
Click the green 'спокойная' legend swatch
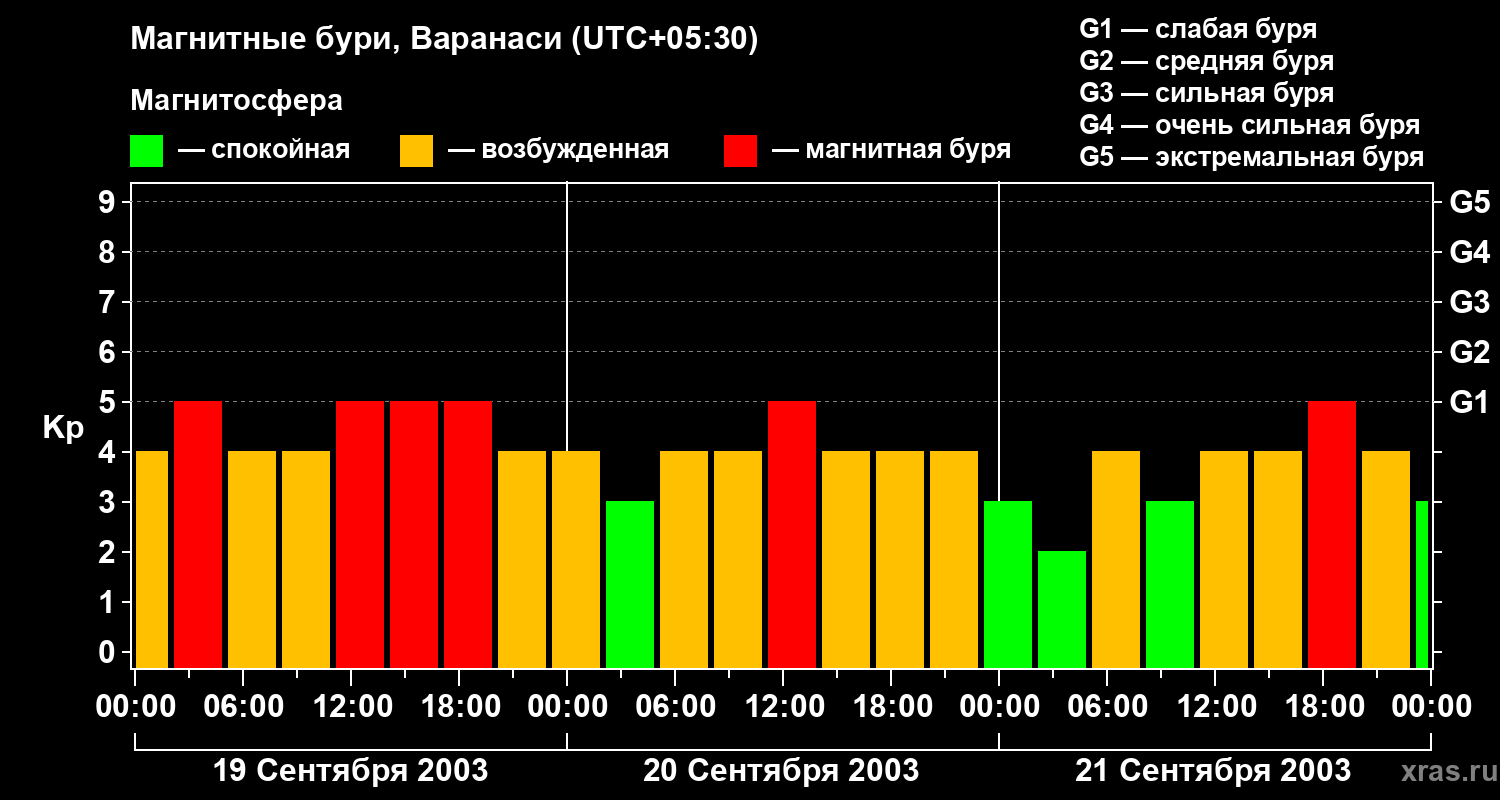click(147, 151)
